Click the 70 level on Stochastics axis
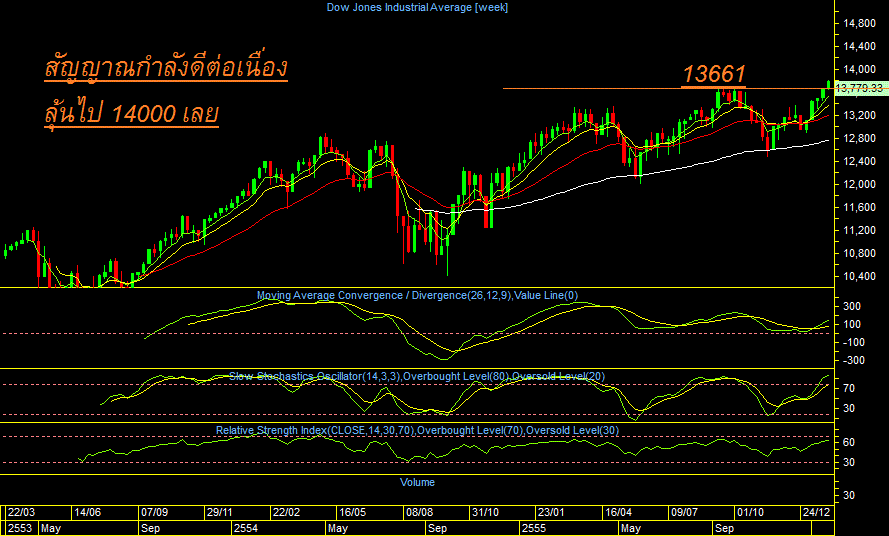Image resolution: width=889 pixels, height=536 pixels. [849, 389]
